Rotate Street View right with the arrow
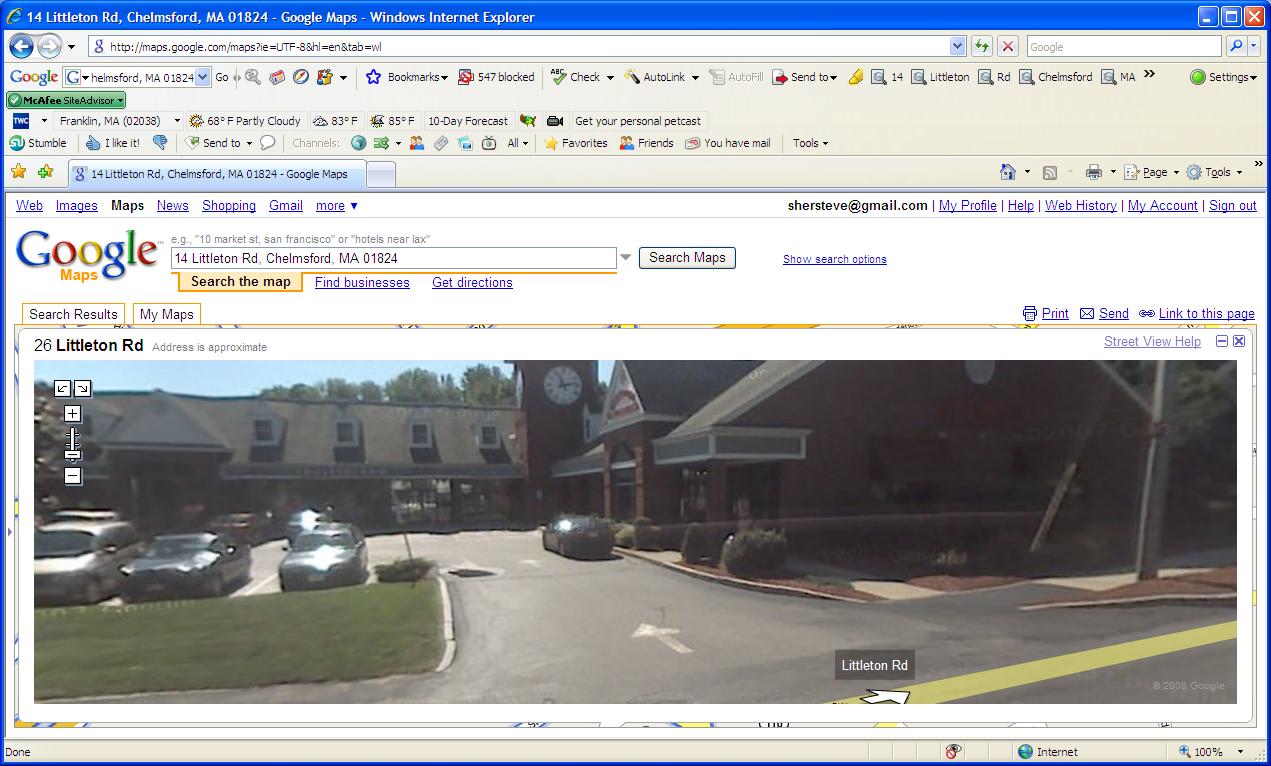1271x766 pixels. [x=82, y=389]
